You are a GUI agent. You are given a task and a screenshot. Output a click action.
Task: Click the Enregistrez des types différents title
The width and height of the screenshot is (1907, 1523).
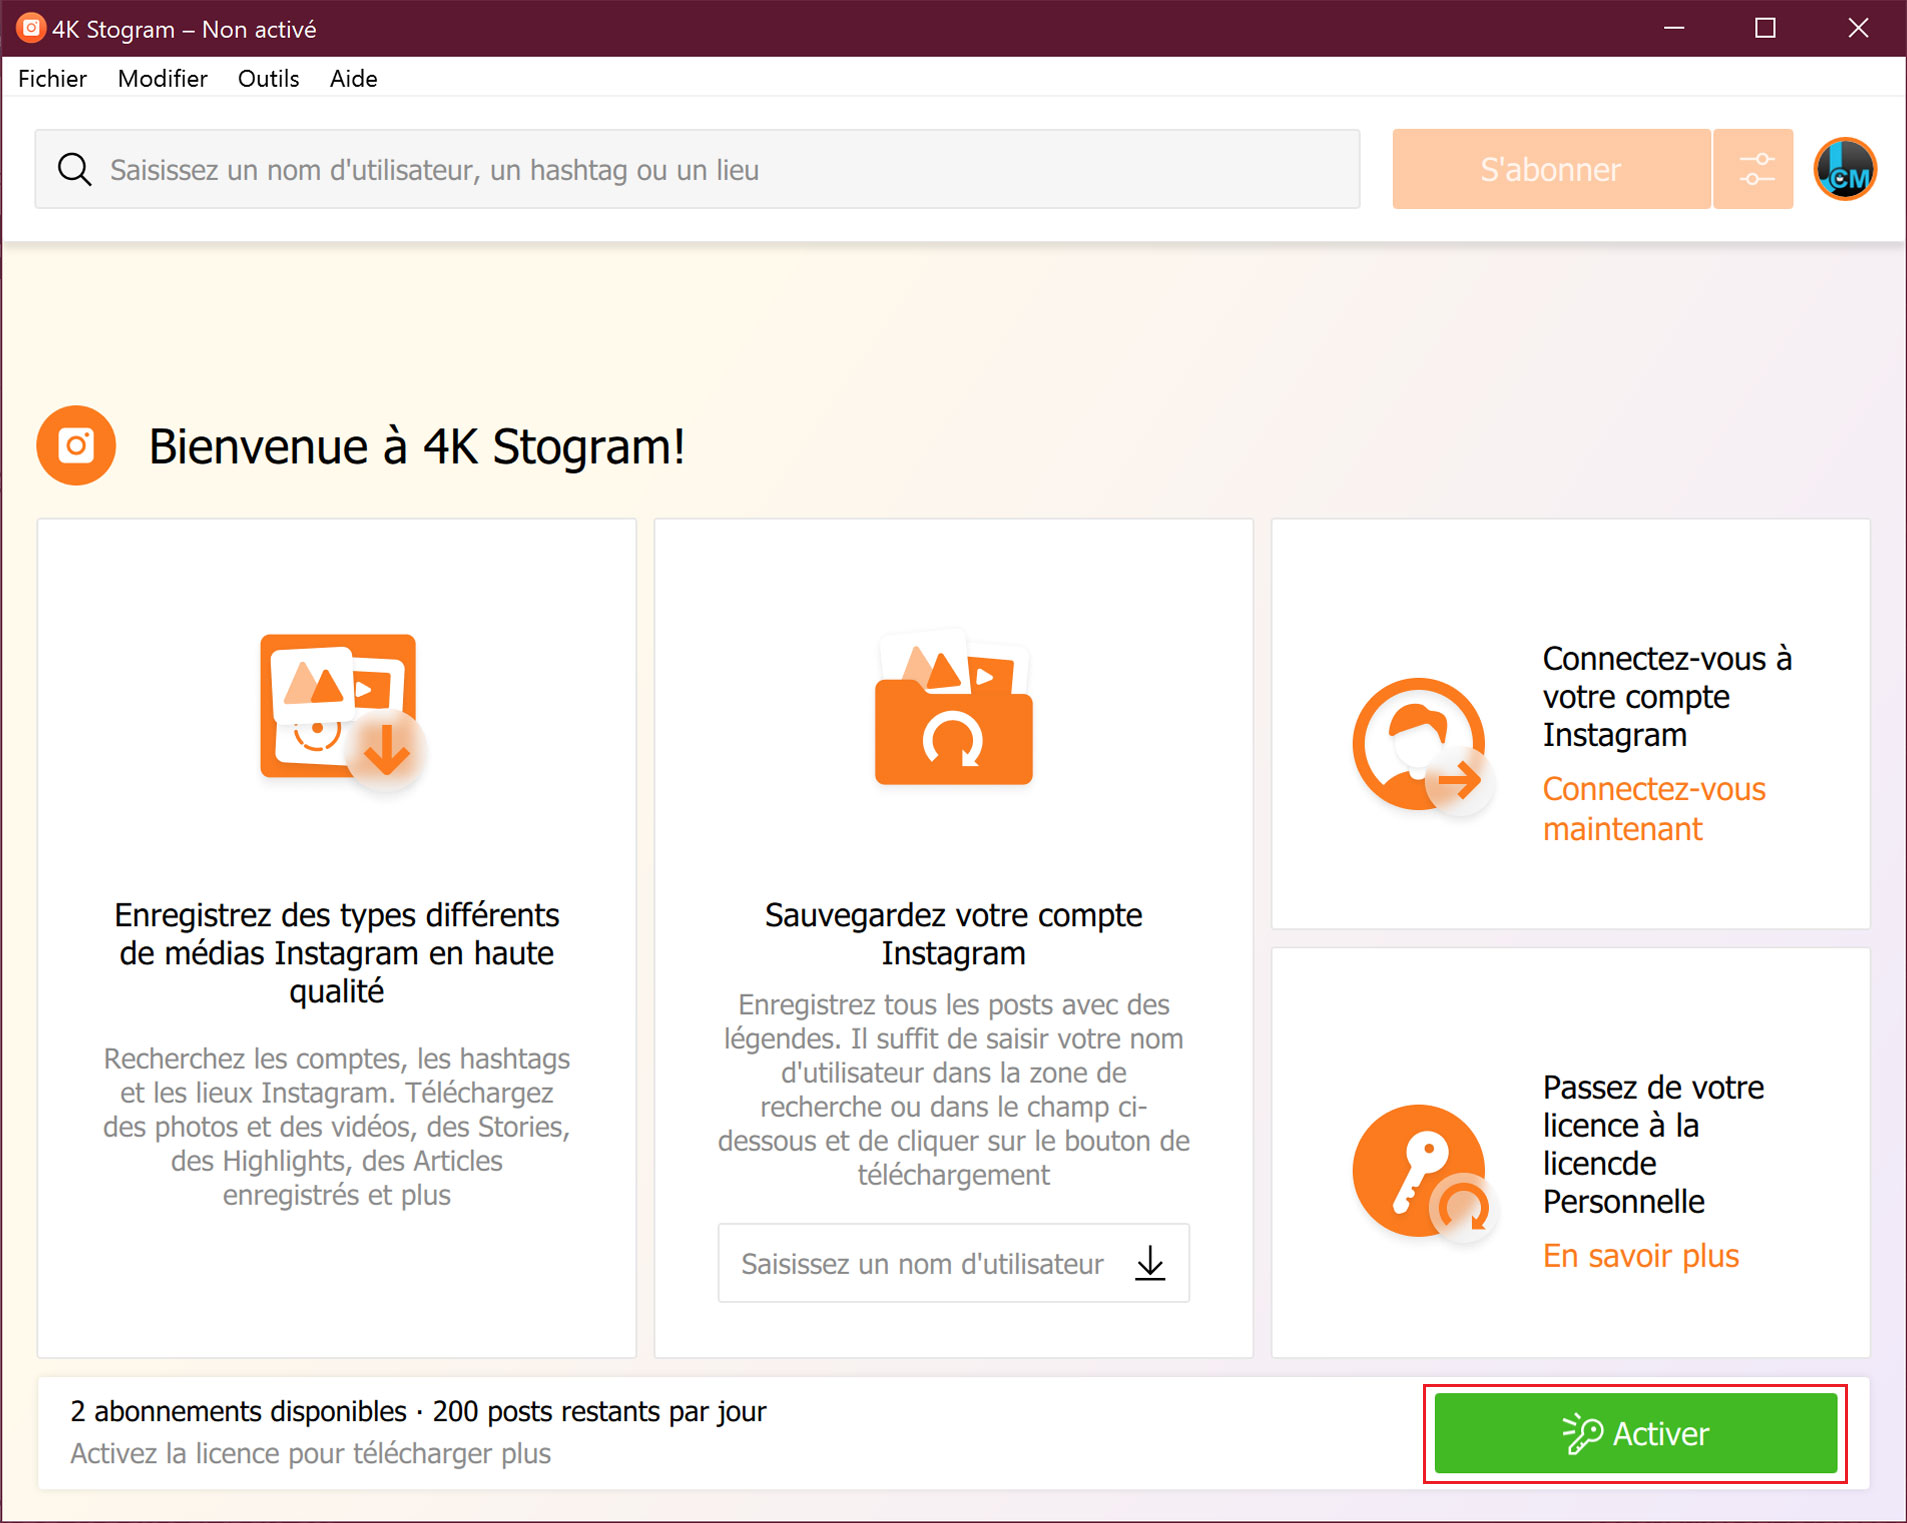336,953
